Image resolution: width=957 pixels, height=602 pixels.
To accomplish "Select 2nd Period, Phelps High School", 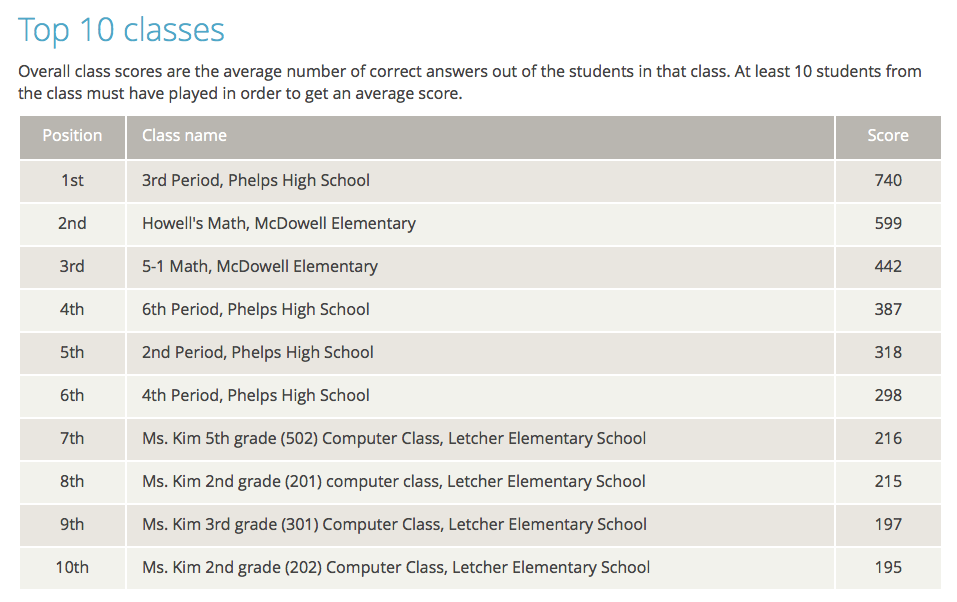I will [258, 353].
